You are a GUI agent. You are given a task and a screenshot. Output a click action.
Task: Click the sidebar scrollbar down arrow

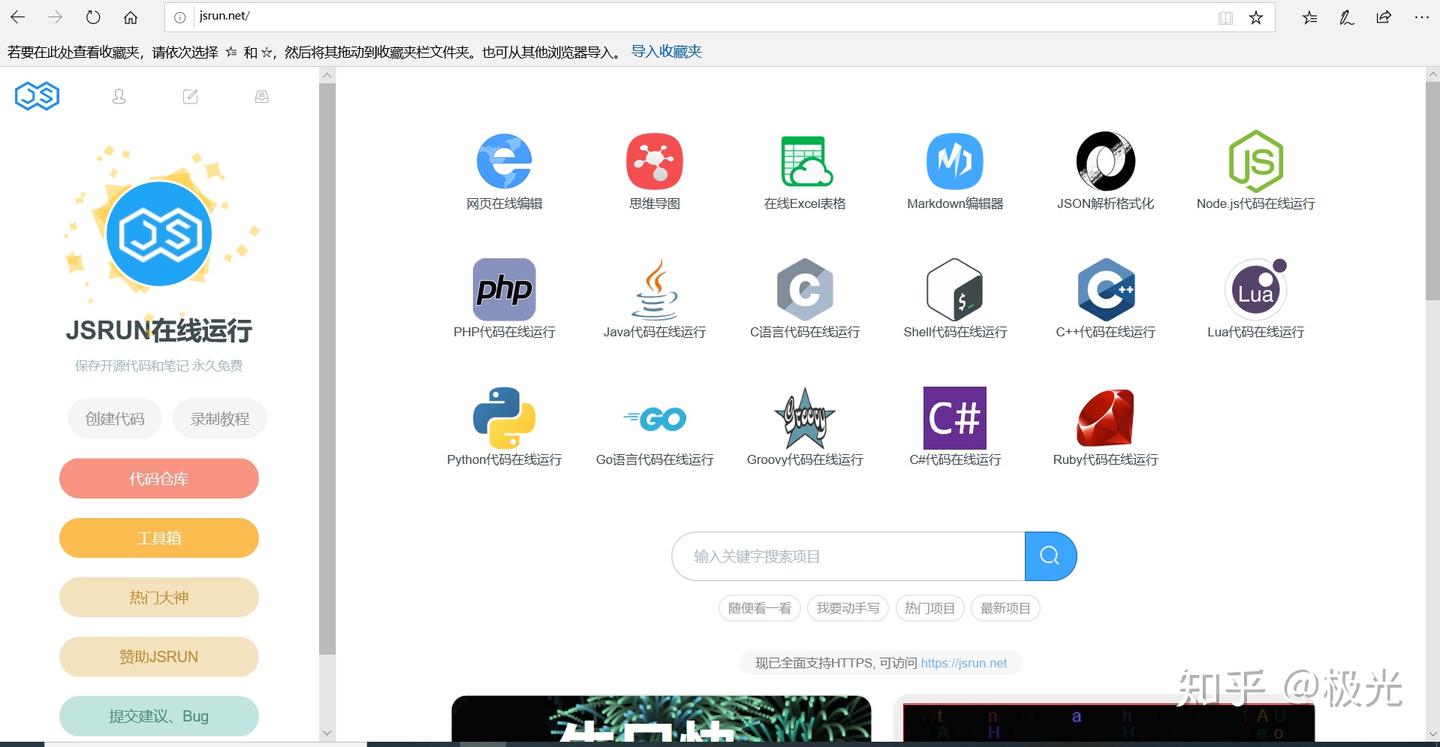[327, 733]
